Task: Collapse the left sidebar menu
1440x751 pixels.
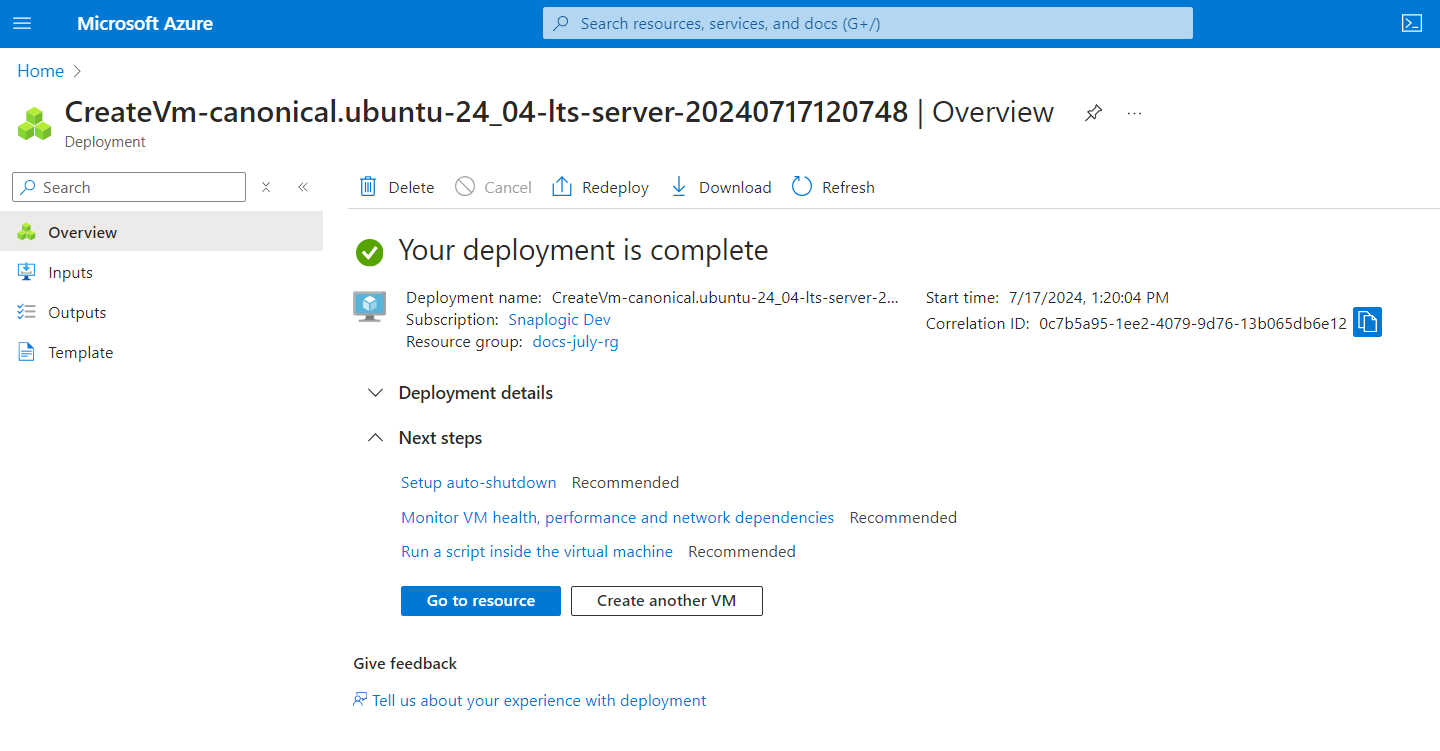Action: point(303,187)
